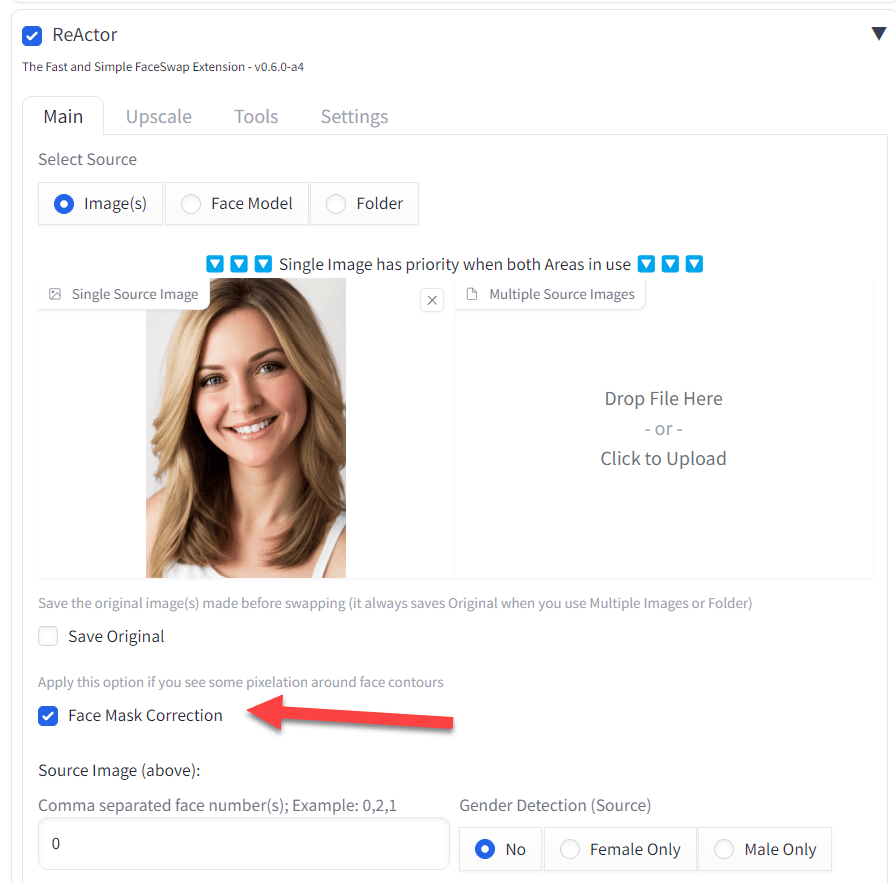Open the Settings tab

point(354,117)
